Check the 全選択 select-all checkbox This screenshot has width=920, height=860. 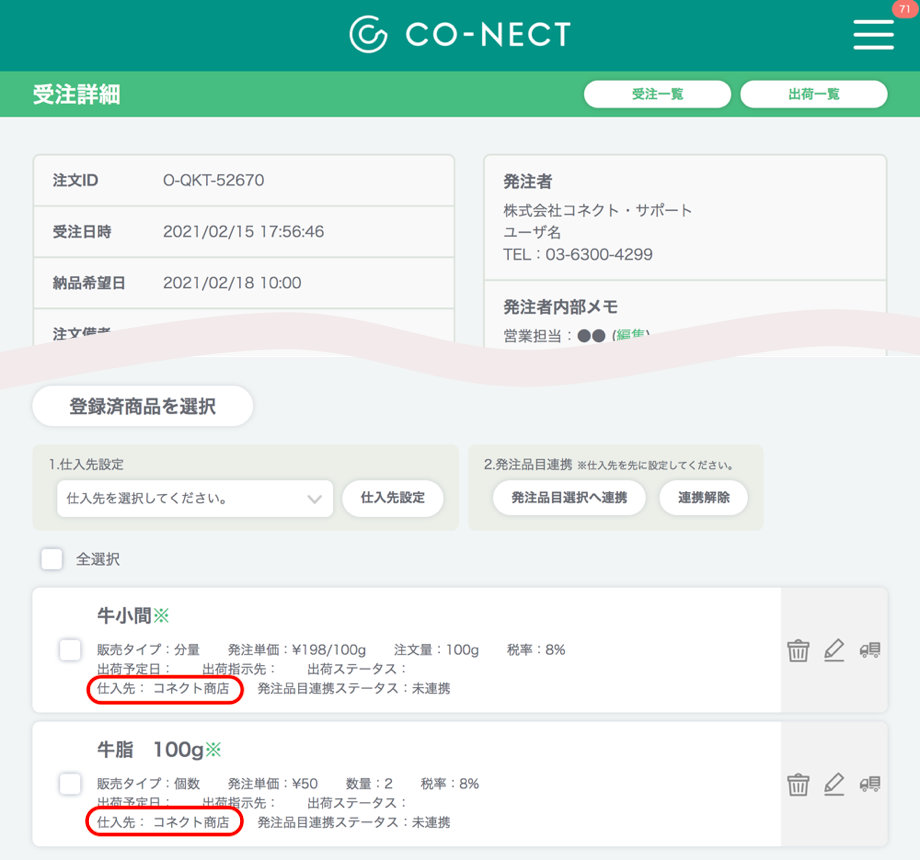click(x=52, y=559)
